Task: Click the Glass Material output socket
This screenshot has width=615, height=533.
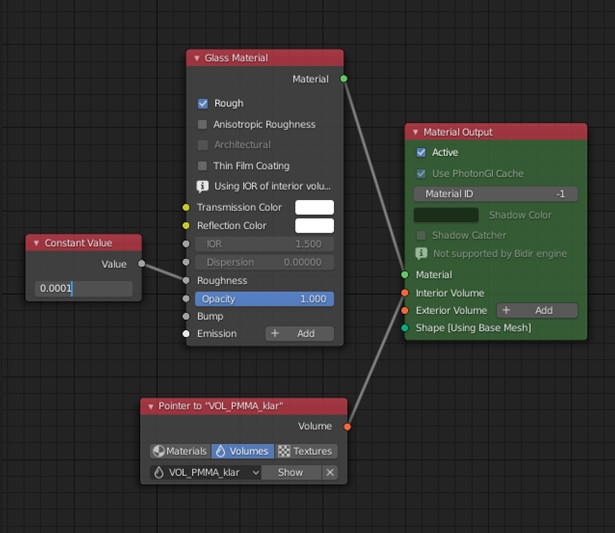Action: click(344, 78)
